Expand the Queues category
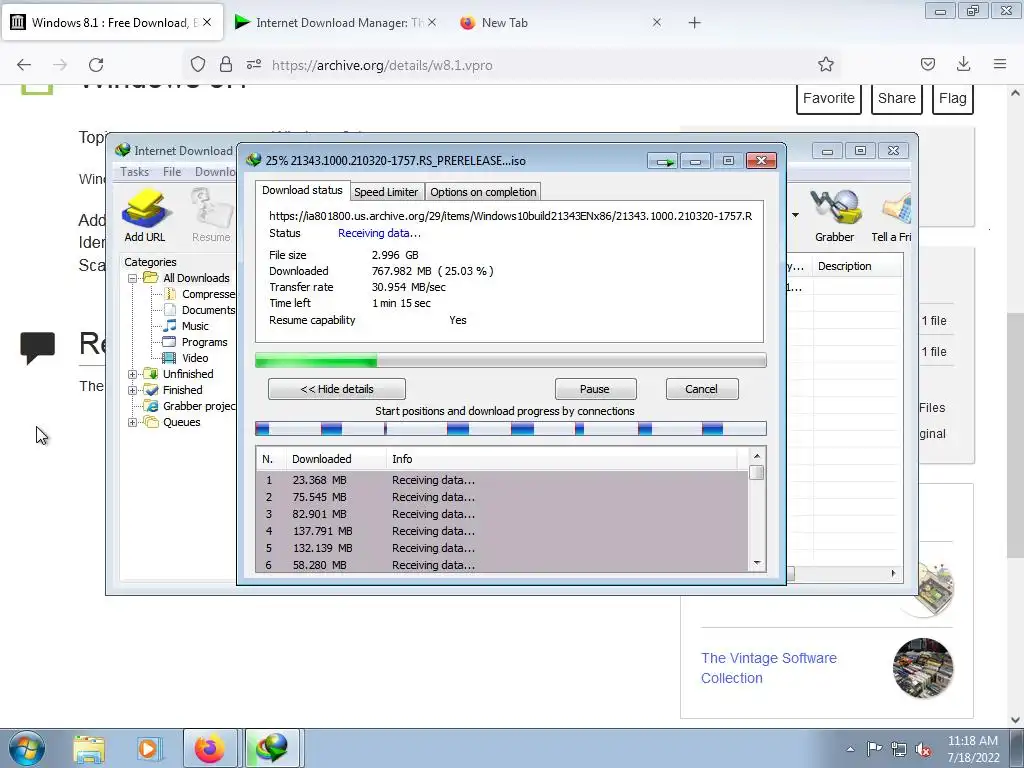 pyautogui.click(x=133, y=422)
